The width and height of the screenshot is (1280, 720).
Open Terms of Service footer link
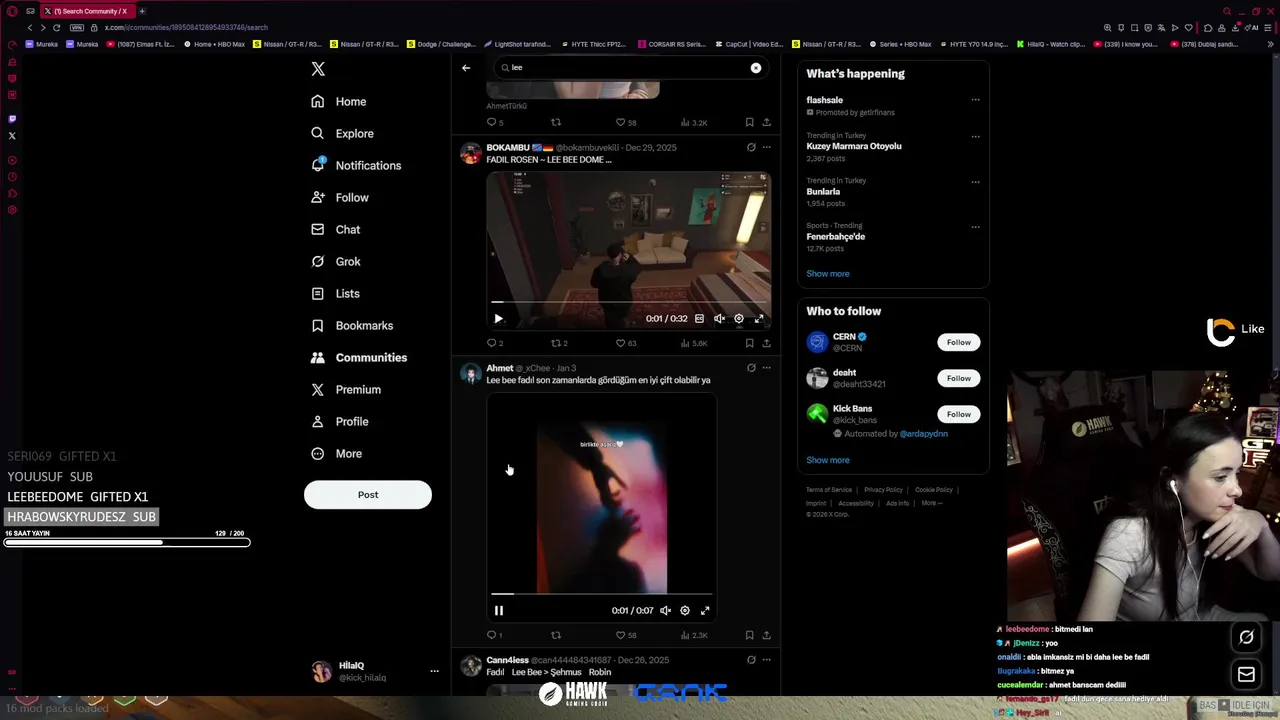829,490
